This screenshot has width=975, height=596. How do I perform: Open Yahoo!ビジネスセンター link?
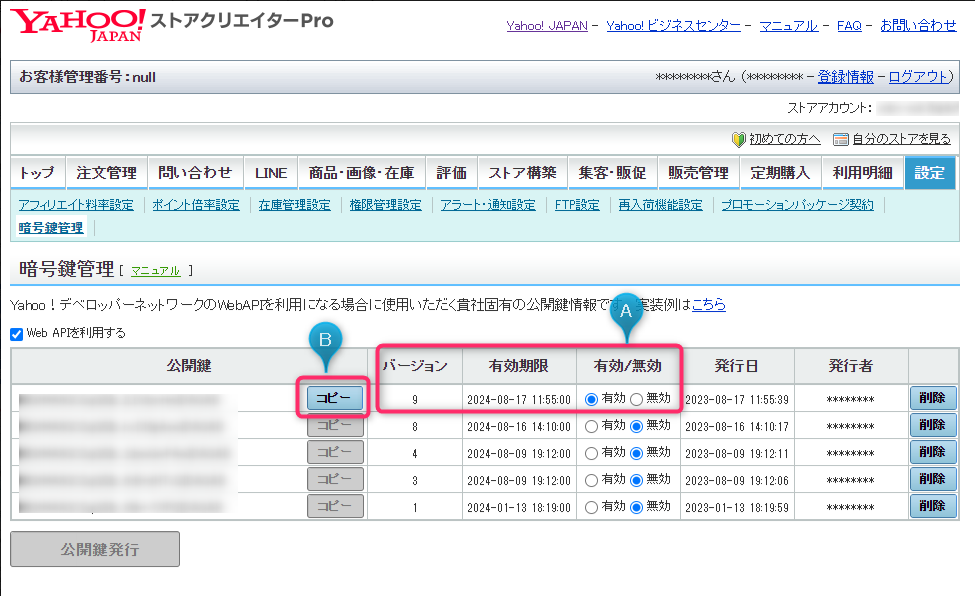click(673, 26)
